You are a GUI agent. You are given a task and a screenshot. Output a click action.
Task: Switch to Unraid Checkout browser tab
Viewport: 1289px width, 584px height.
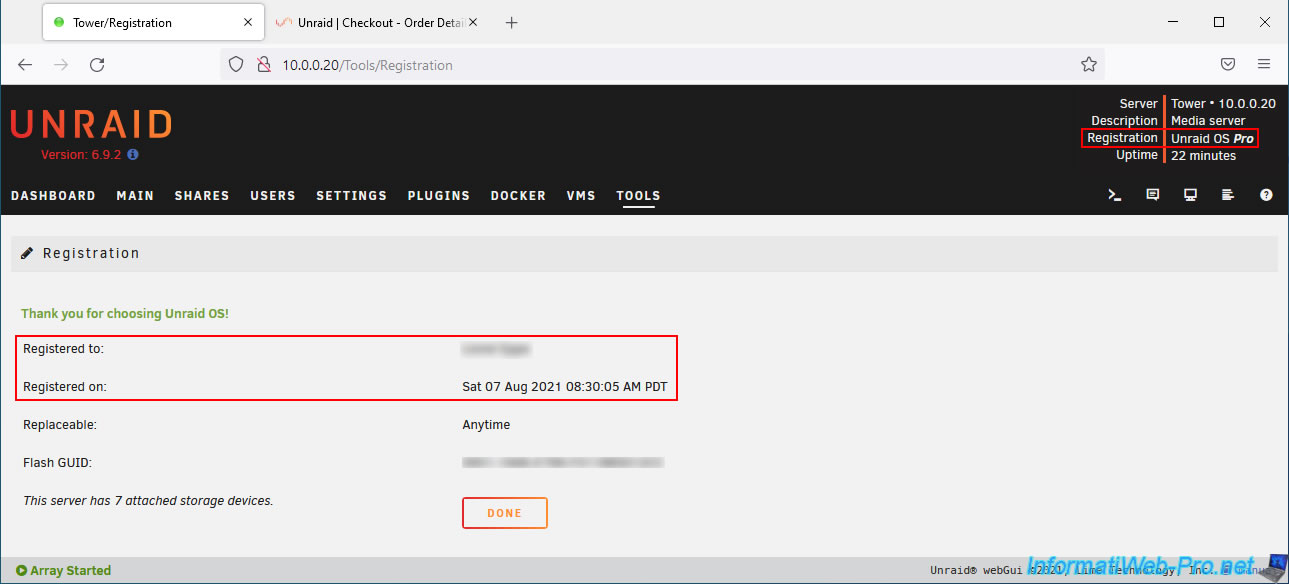pyautogui.click(x=368, y=23)
